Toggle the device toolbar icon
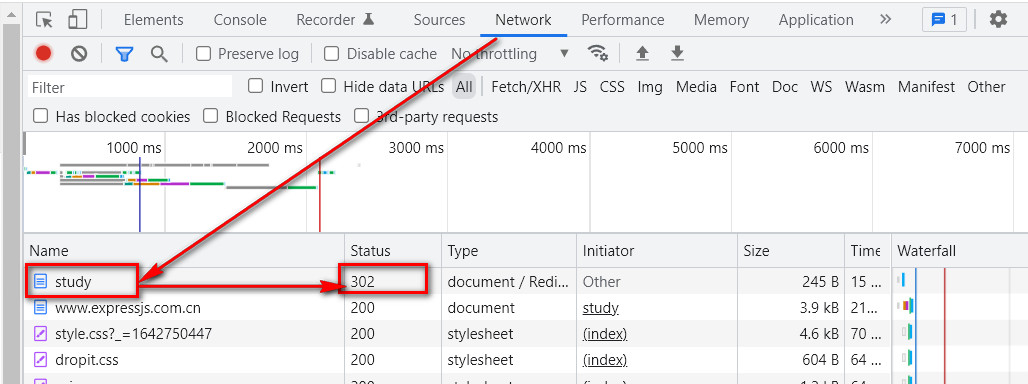Image resolution: width=1028 pixels, height=384 pixels. click(x=77, y=20)
